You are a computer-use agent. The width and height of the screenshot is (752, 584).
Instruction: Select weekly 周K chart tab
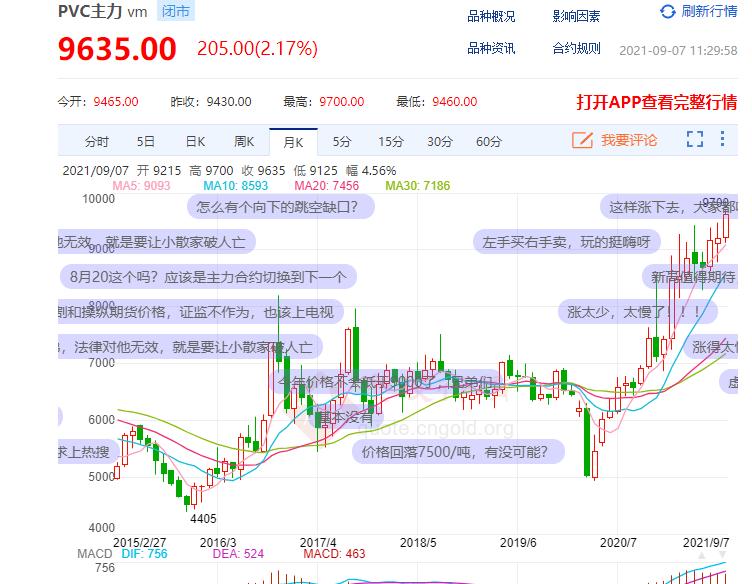244,142
